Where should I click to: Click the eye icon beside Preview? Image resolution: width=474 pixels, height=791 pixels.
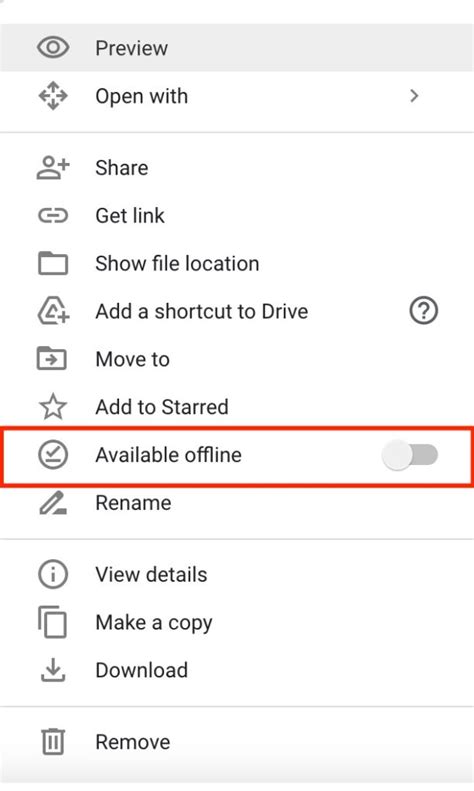click(53, 48)
